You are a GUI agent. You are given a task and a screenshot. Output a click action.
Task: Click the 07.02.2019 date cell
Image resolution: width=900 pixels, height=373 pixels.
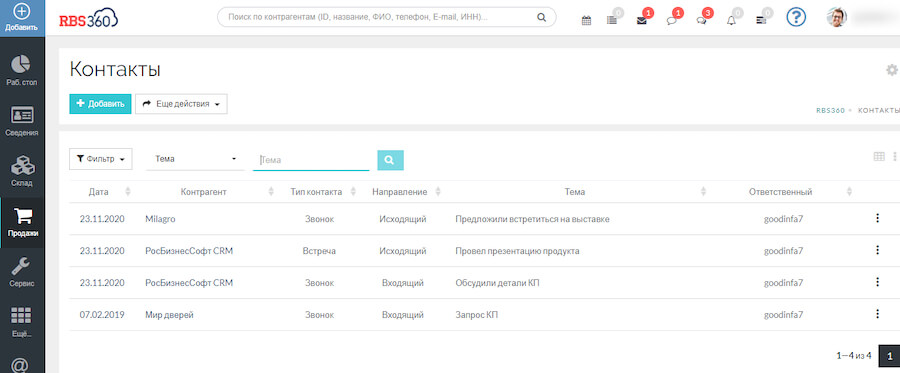[102, 314]
